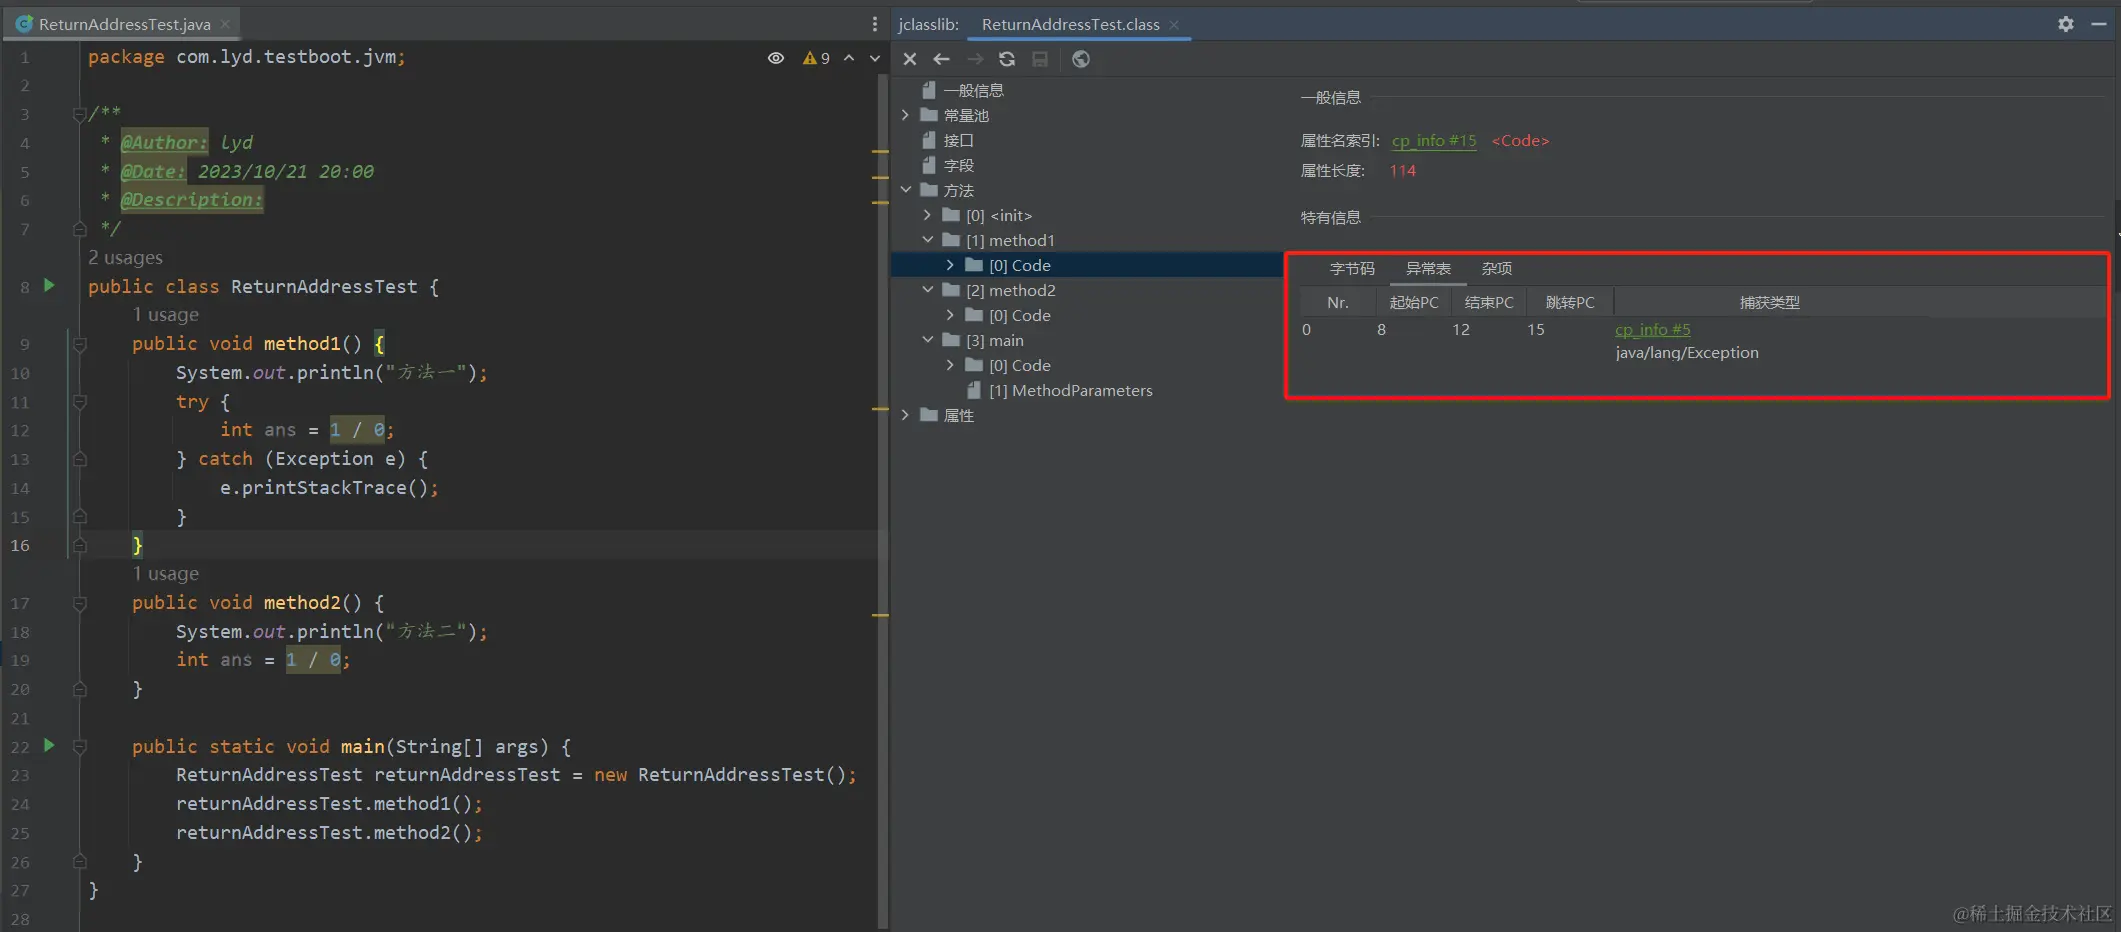This screenshot has height=932, width=2121.
Task: Click the '2 usages' hint above class
Action: click(125, 257)
